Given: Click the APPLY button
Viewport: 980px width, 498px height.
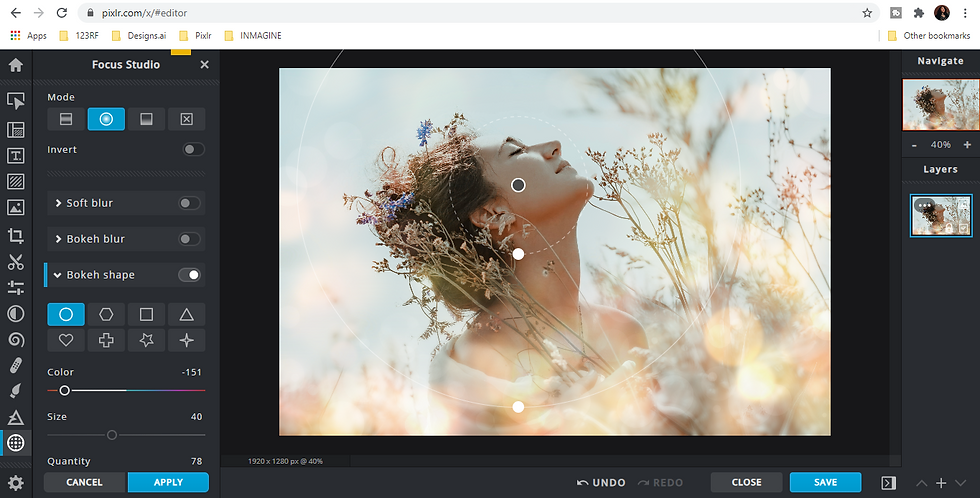Looking at the screenshot, I should coord(168,482).
